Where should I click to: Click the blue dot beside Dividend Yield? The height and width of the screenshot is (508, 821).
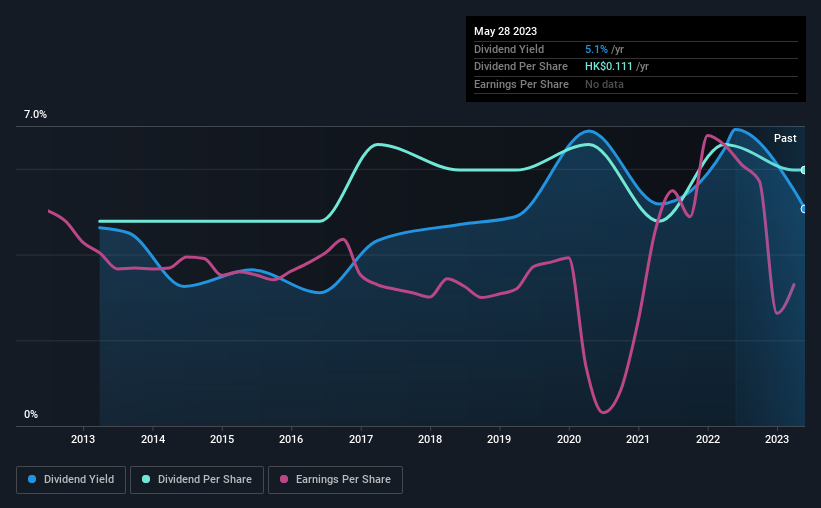(x=33, y=479)
